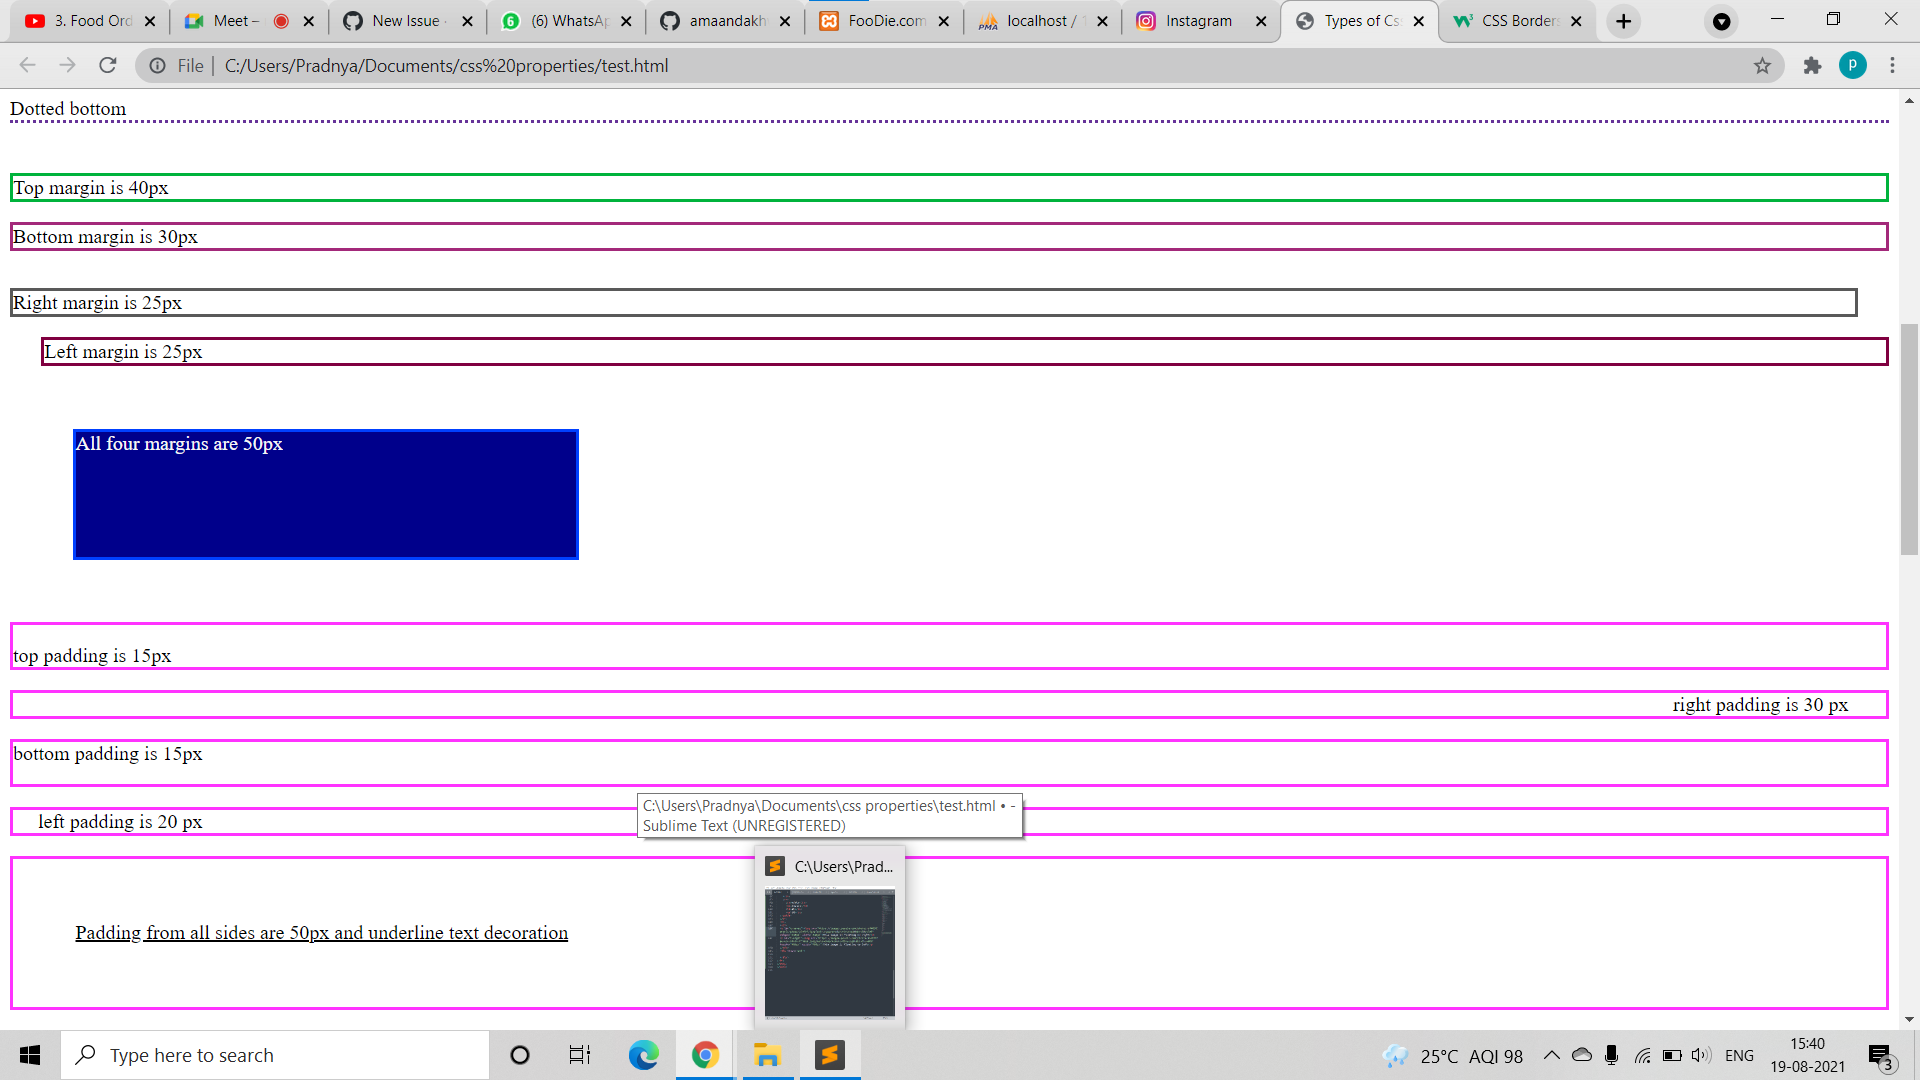Show hidden system tray icons chevron

point(1551,1055)
